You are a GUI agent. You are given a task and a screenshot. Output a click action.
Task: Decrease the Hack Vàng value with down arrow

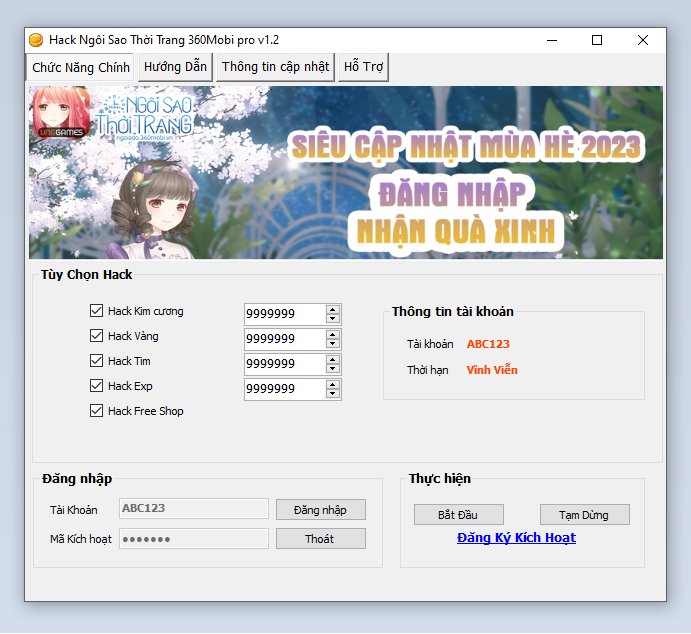click(333, 344)
